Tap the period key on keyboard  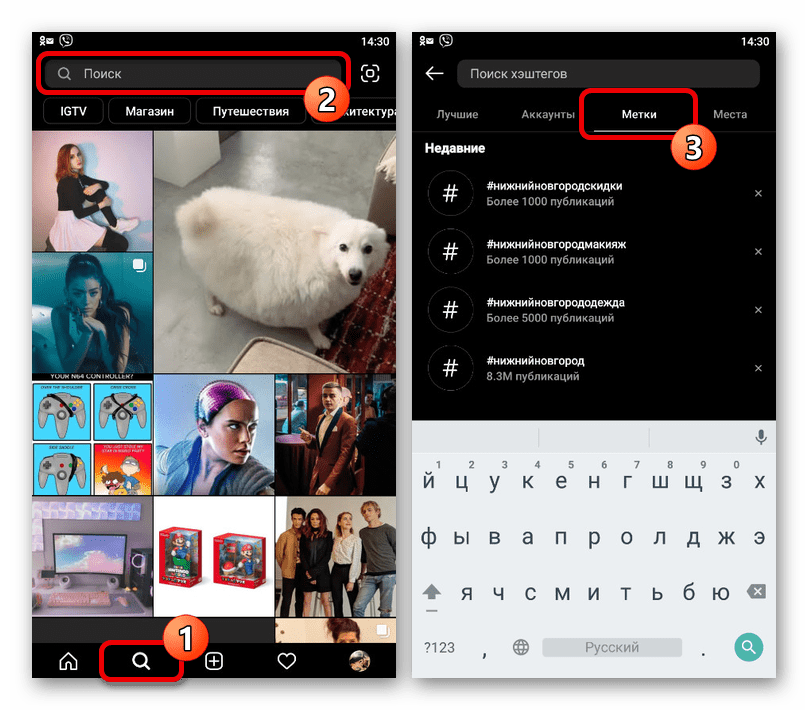click(x=703, y=653)
